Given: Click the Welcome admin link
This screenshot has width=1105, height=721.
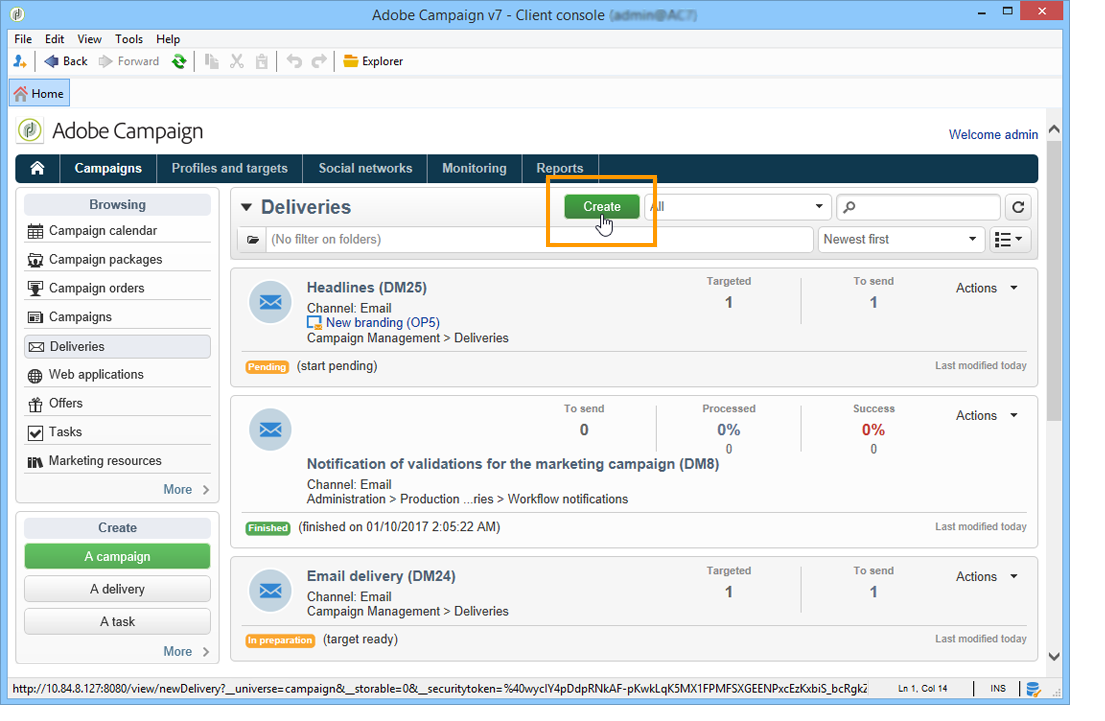Looking at the screenshot, I should click(993, 135).
